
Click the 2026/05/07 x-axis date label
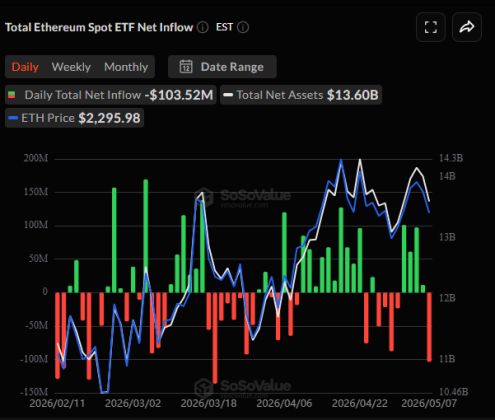click(429, 403)
